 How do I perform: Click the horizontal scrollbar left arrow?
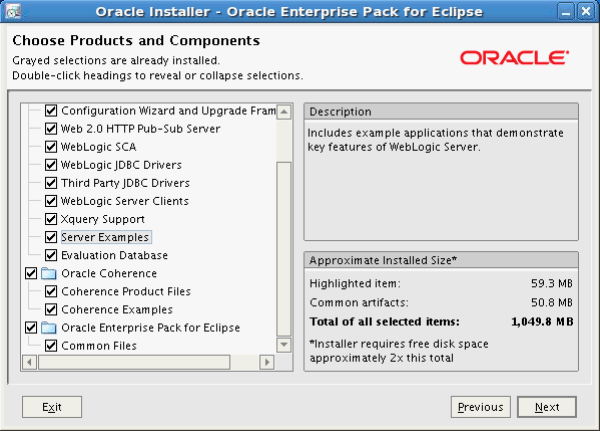coord(29,362)
